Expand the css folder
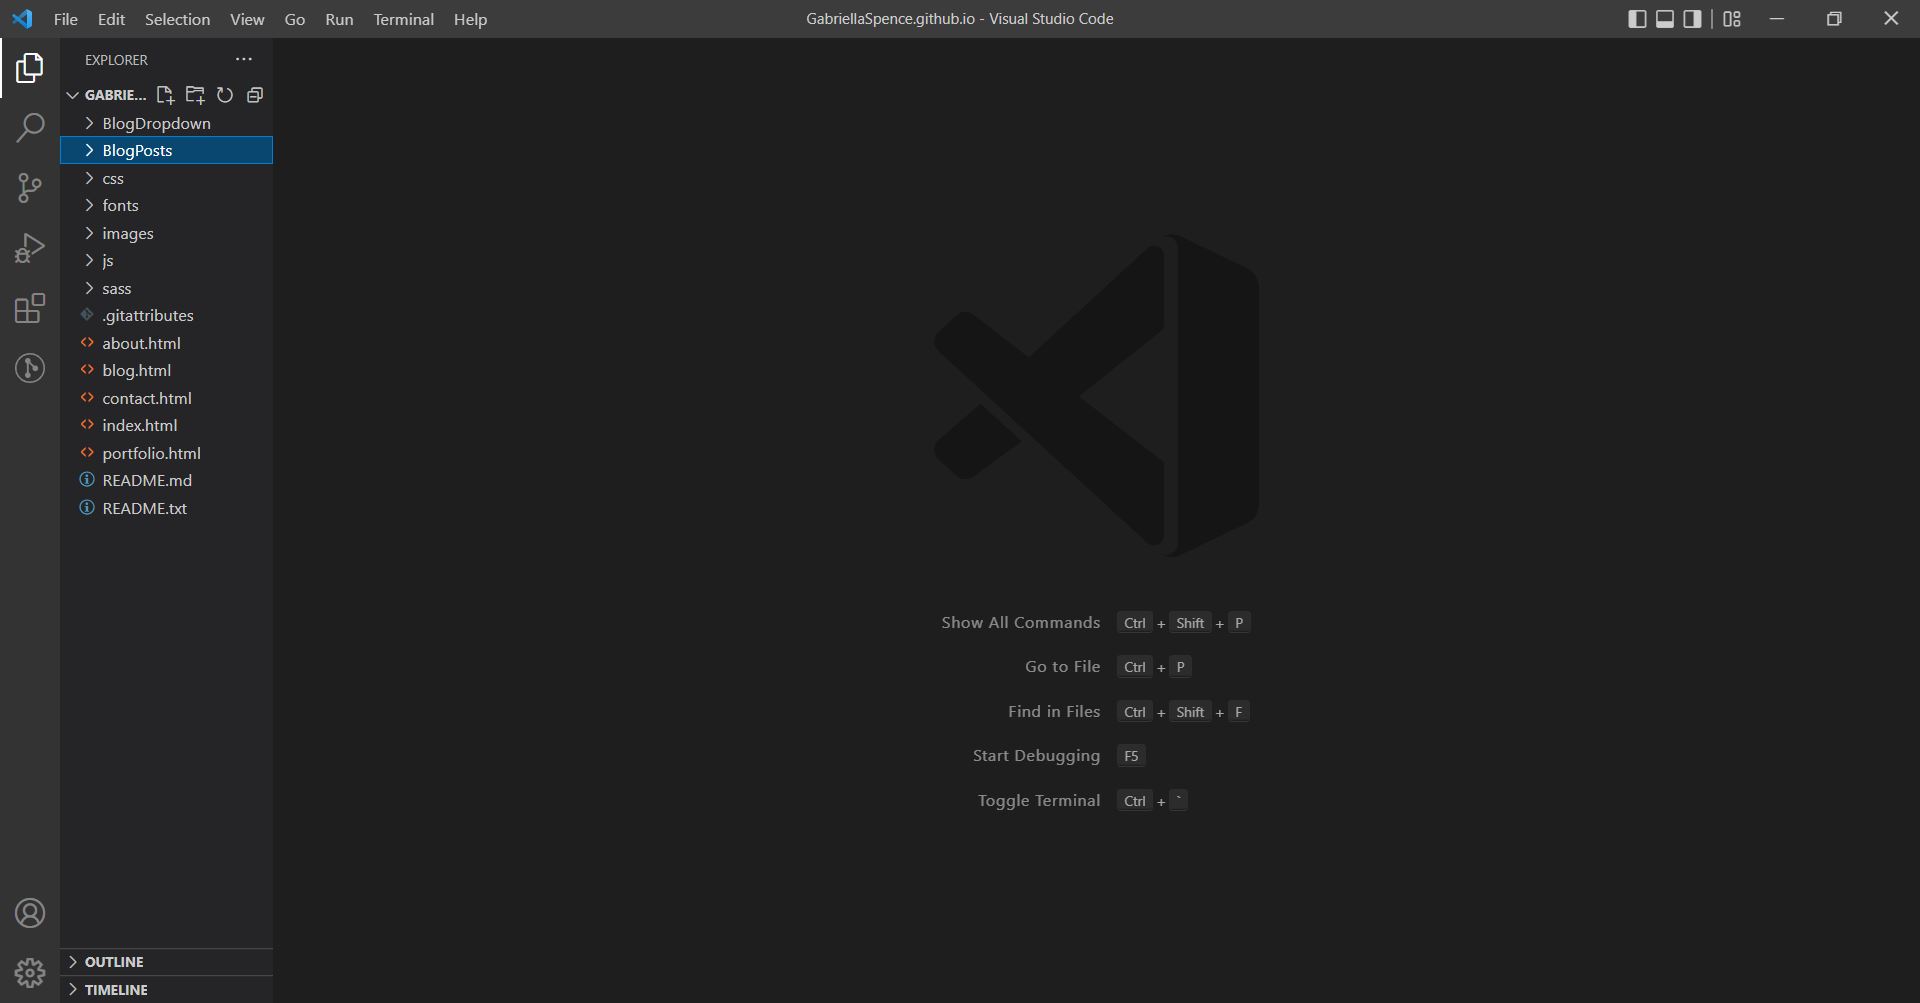1920x1003 pixels. (166, 178)
